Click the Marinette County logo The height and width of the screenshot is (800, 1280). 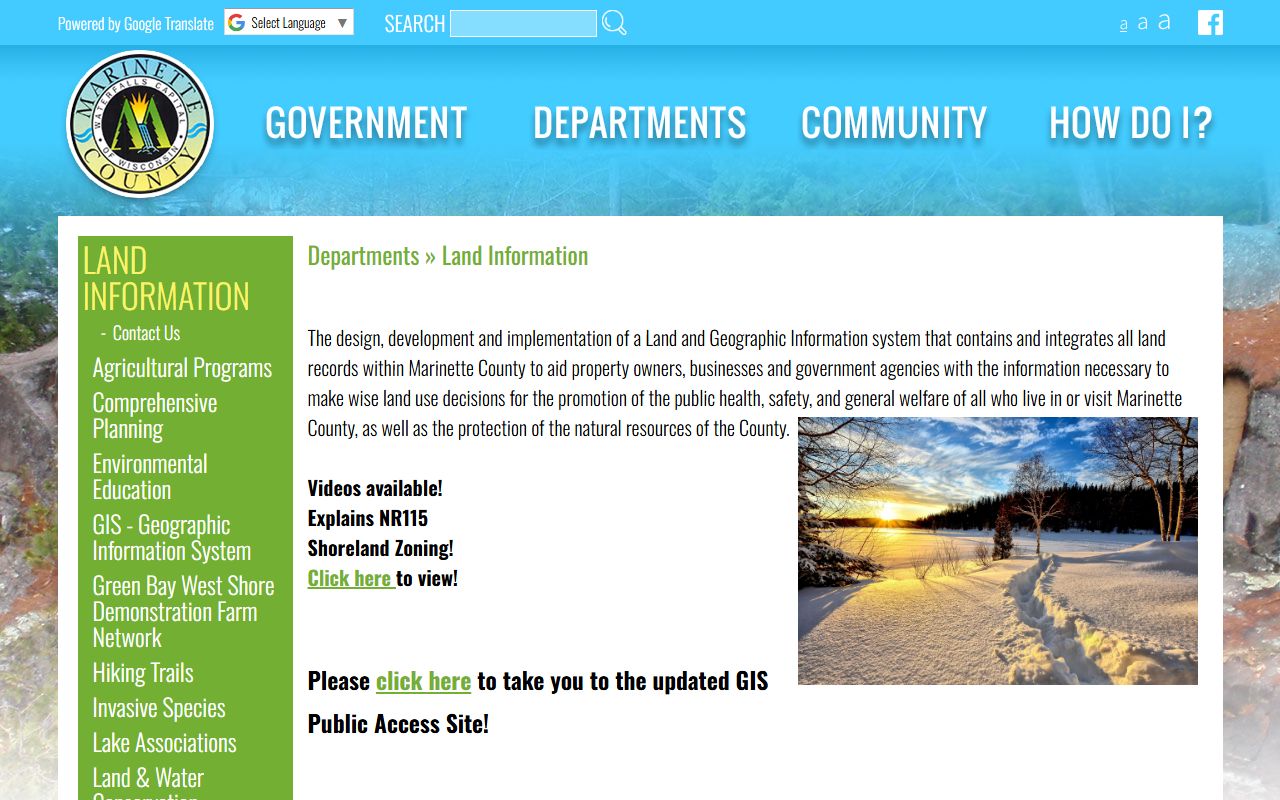point(140,124)
